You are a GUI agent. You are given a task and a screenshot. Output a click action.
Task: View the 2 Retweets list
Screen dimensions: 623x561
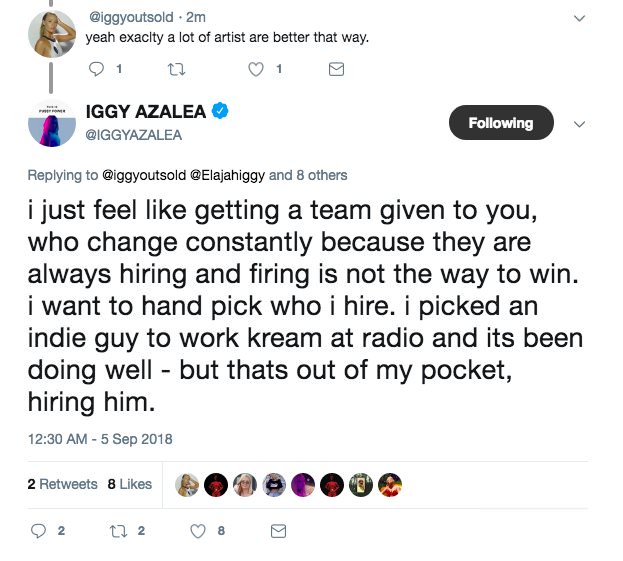[62, 484]
